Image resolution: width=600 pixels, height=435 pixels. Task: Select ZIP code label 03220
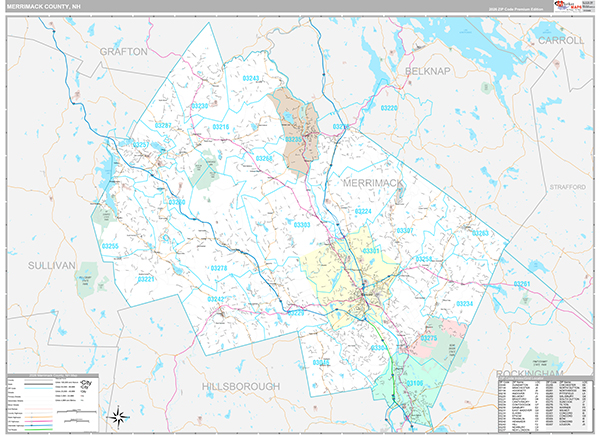[x=388, y=108]
